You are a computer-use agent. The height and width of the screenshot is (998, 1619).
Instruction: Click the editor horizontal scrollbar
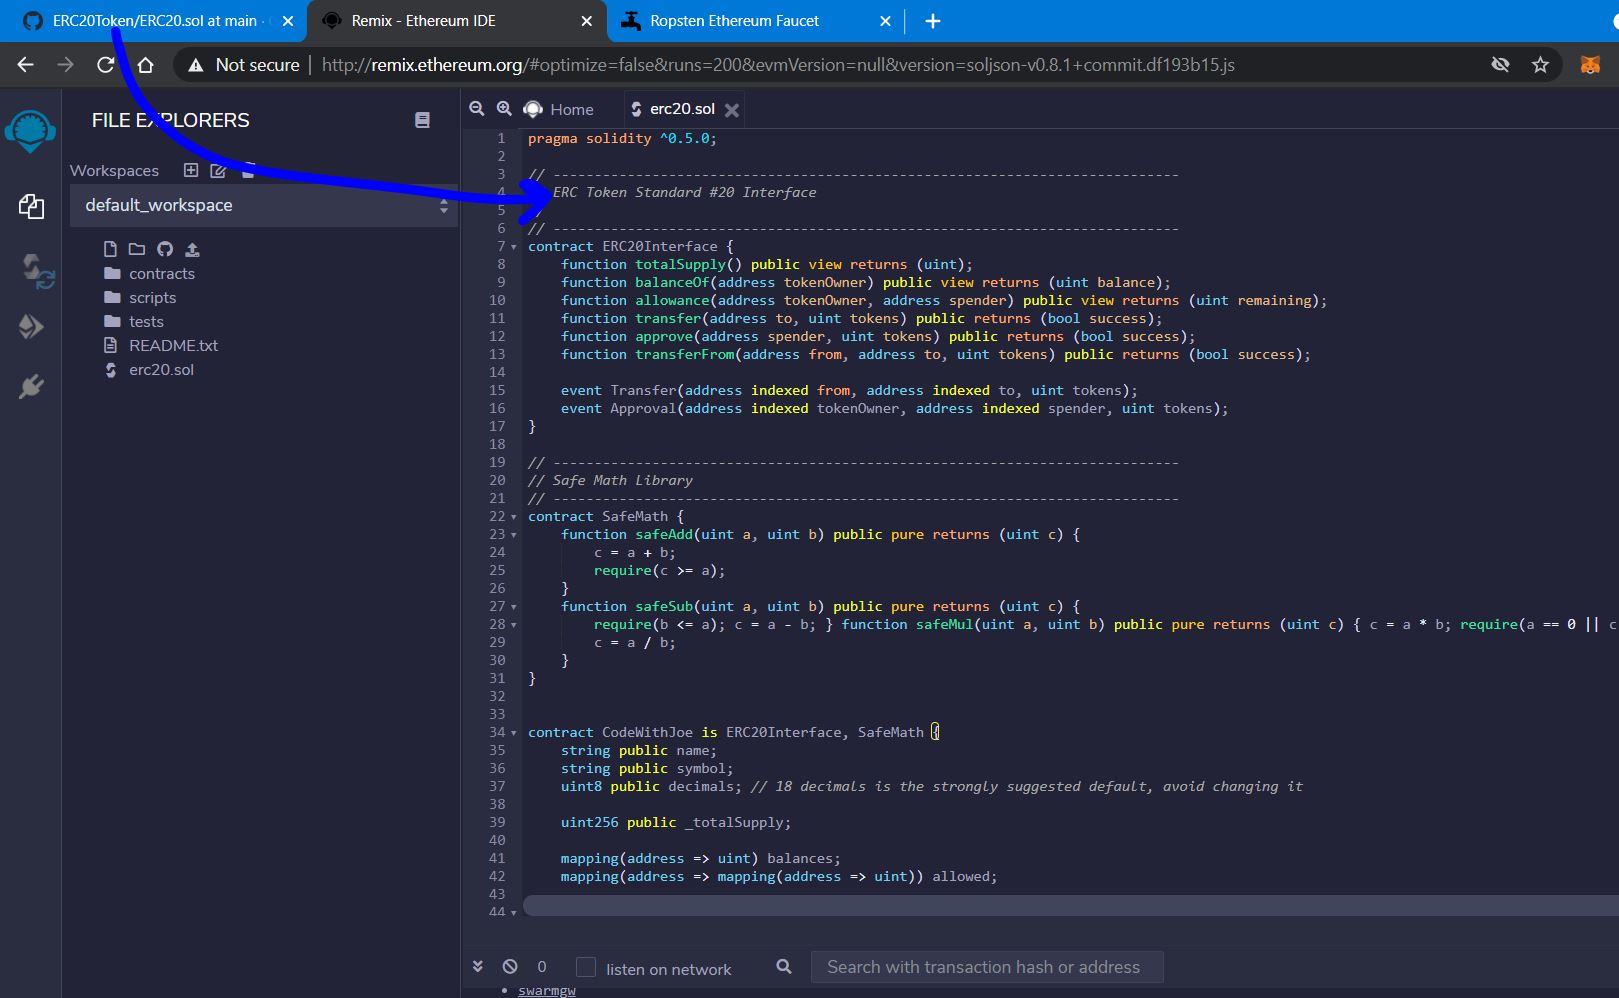click(1070, 906)
